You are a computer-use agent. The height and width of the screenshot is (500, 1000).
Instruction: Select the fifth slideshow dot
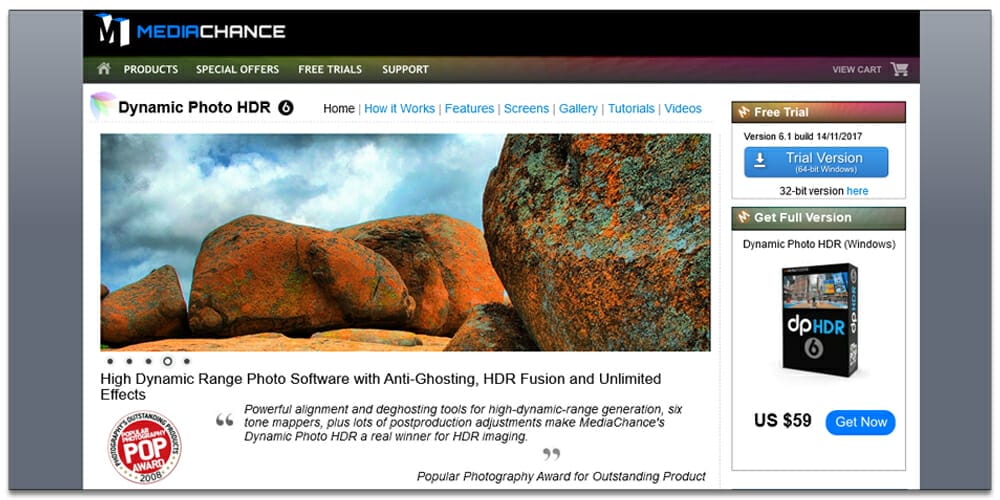pos(186,362)
